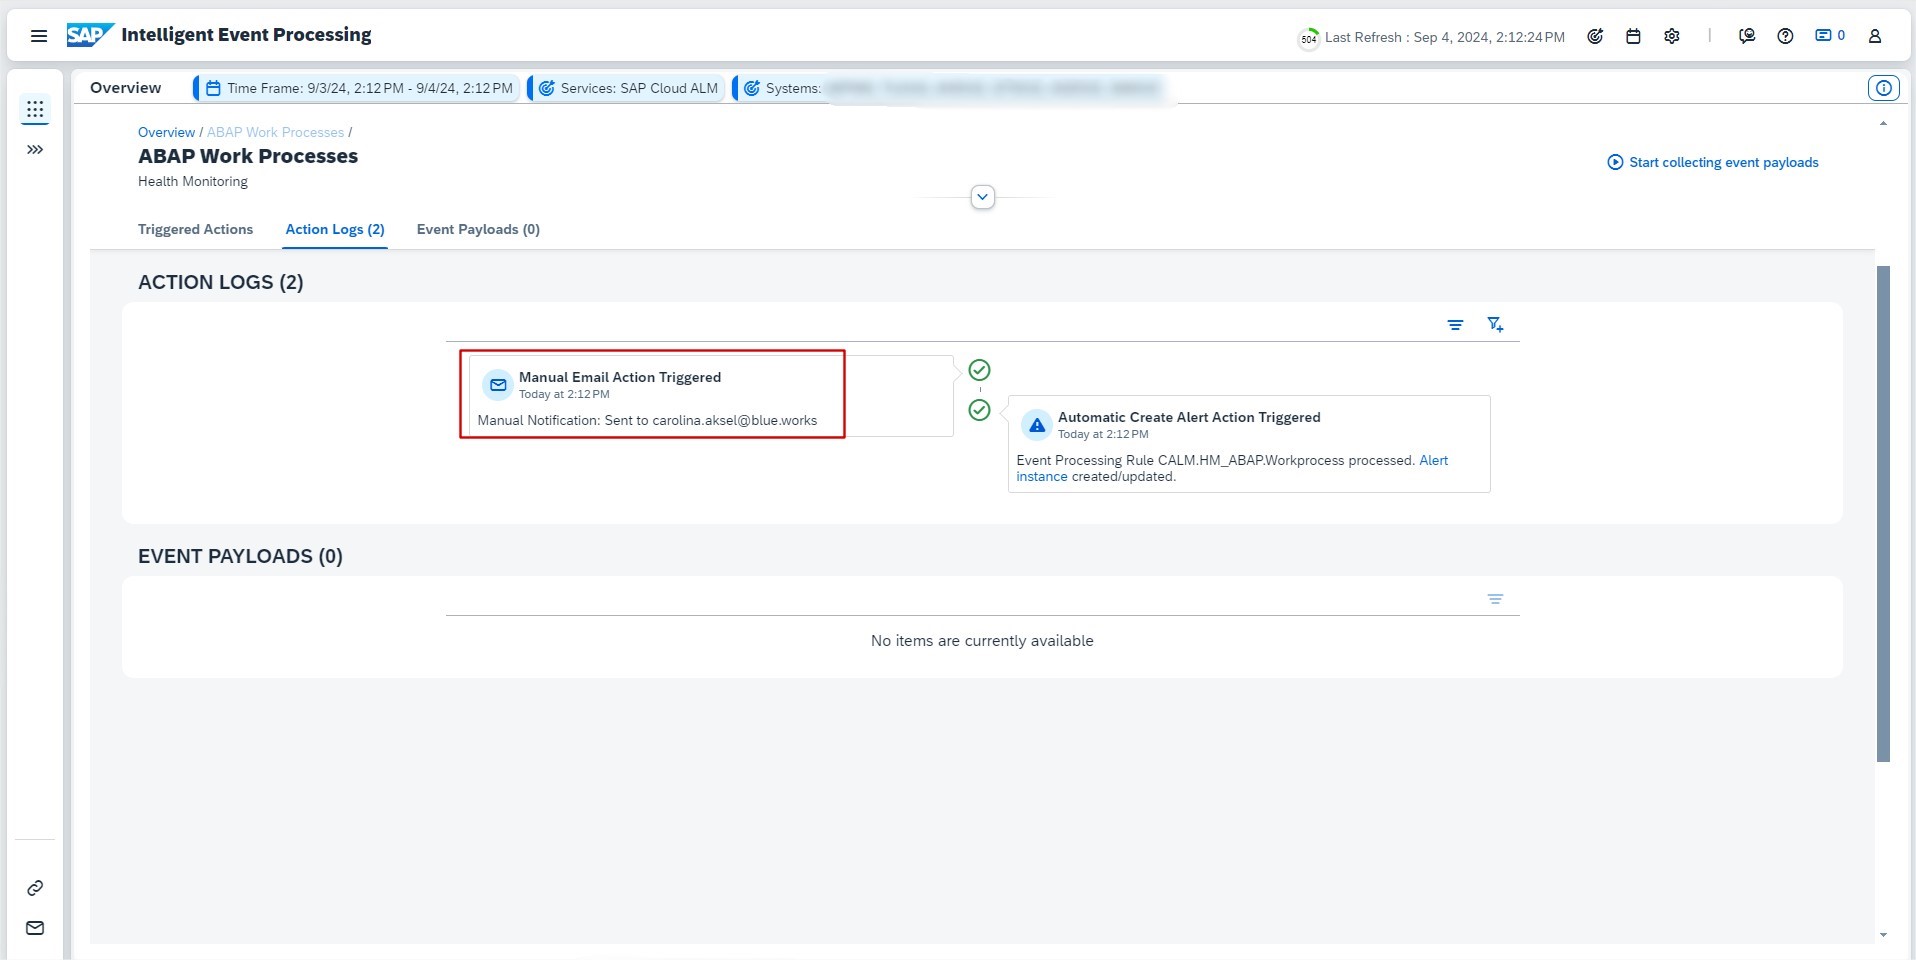This screenshot has width=1916, height=960.
Task: Open the Time Frame filter selector
Action: point(359,88)
